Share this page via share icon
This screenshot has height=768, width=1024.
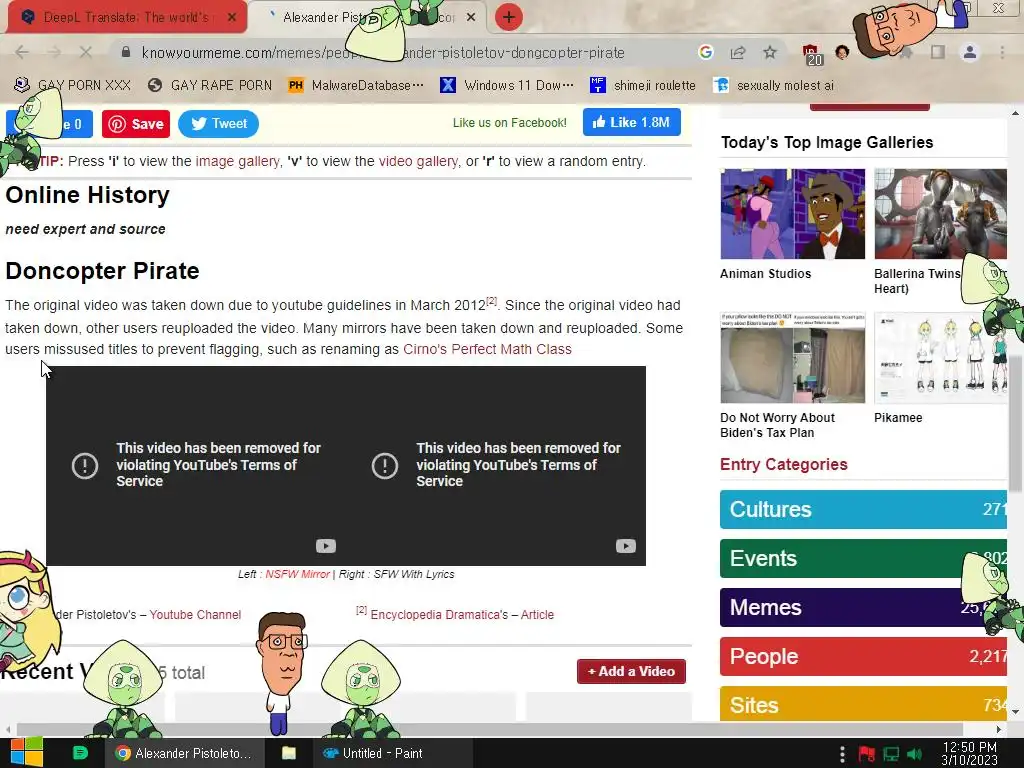(738, 52)
